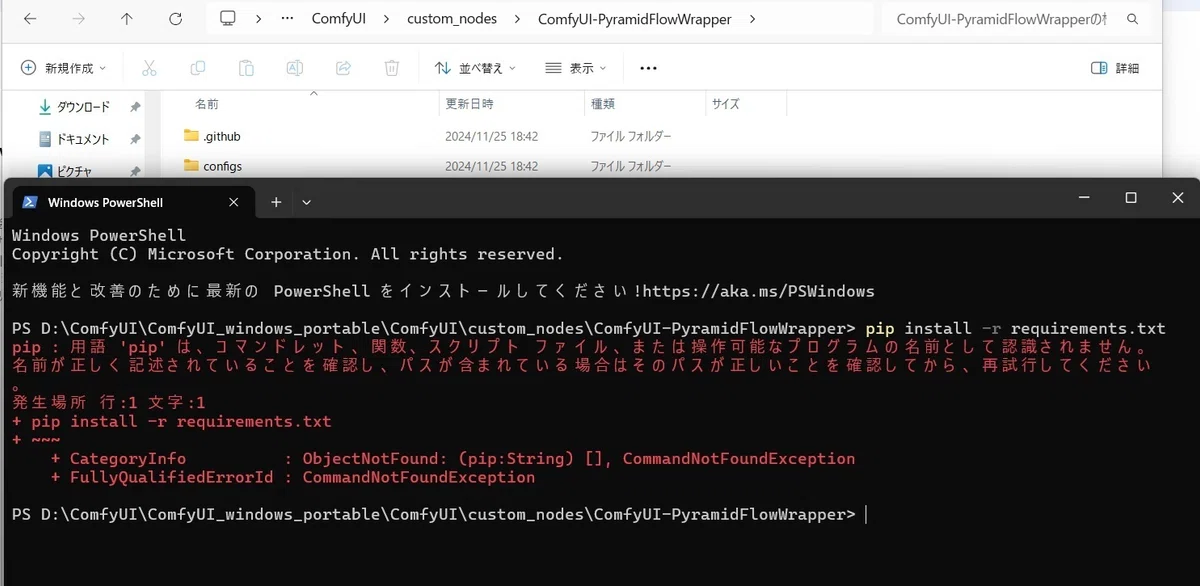Click the ファイル フォルダー type for configs
1200x586 pixels.
click(630, 166)
